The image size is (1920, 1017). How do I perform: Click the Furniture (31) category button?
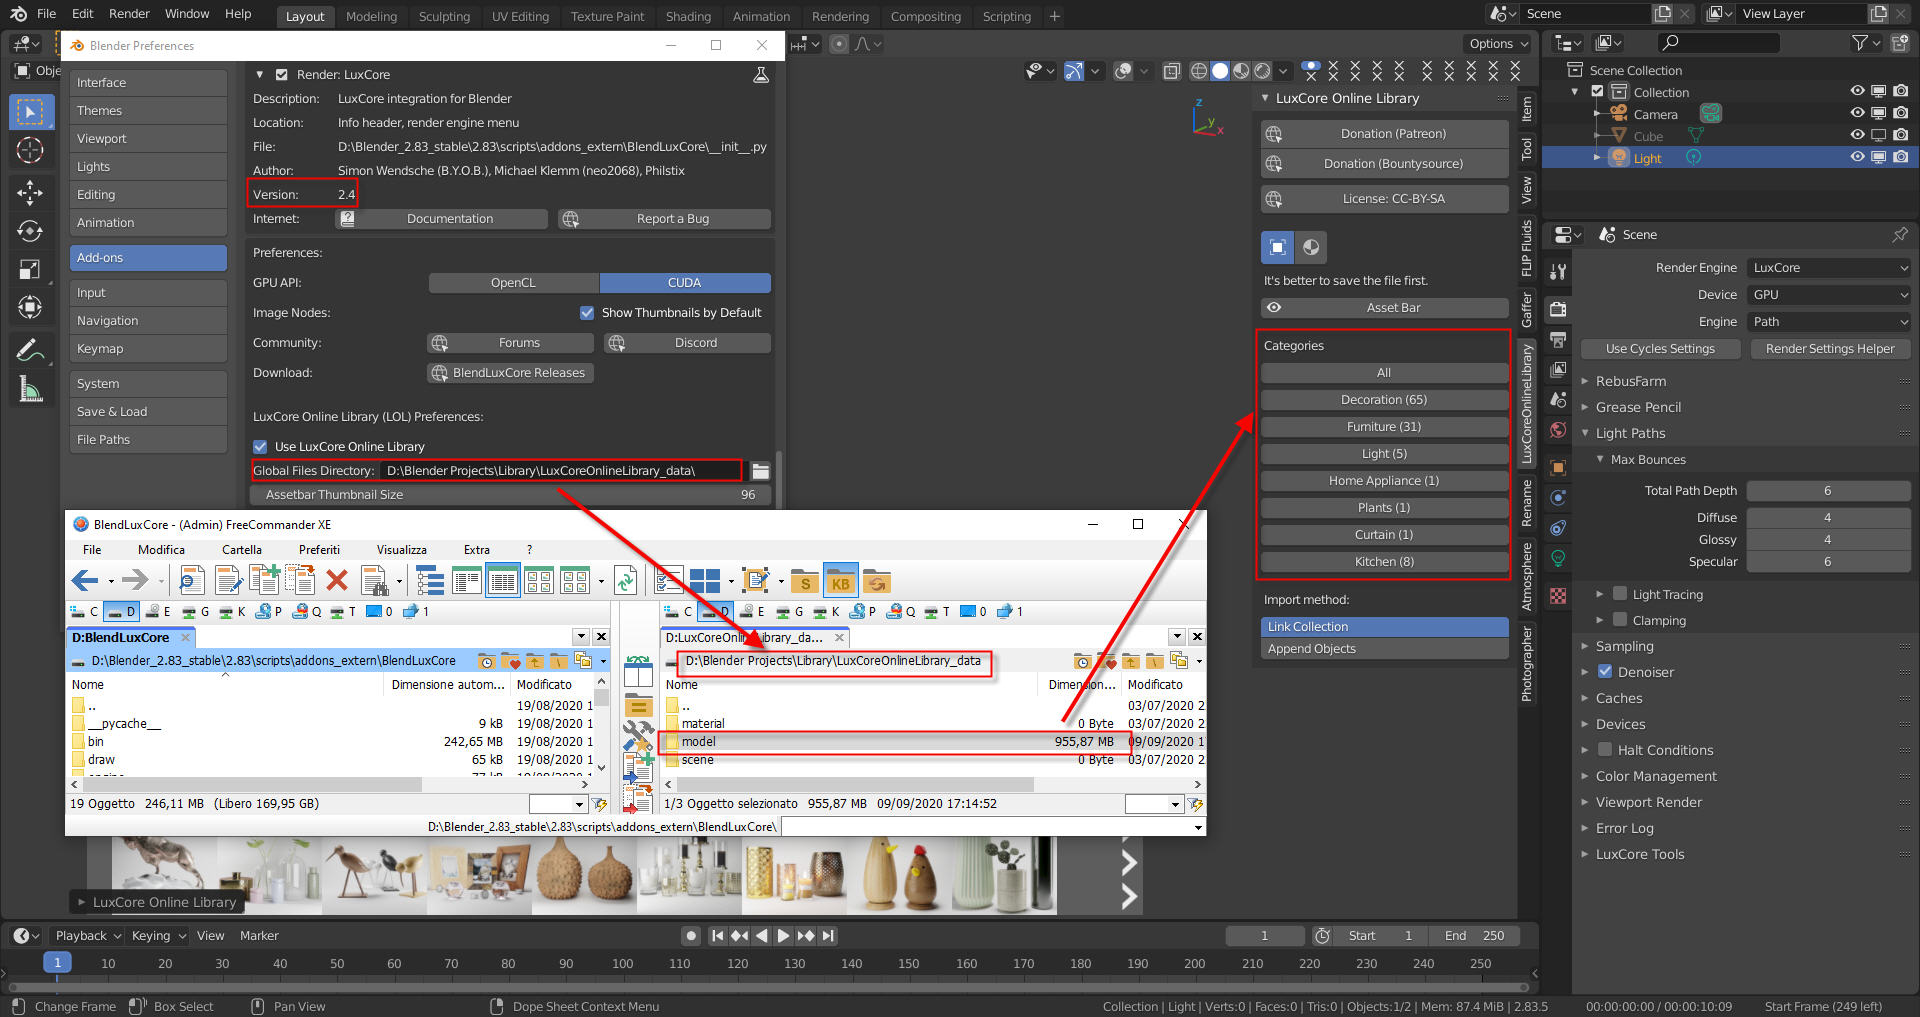coord(1384,427)
